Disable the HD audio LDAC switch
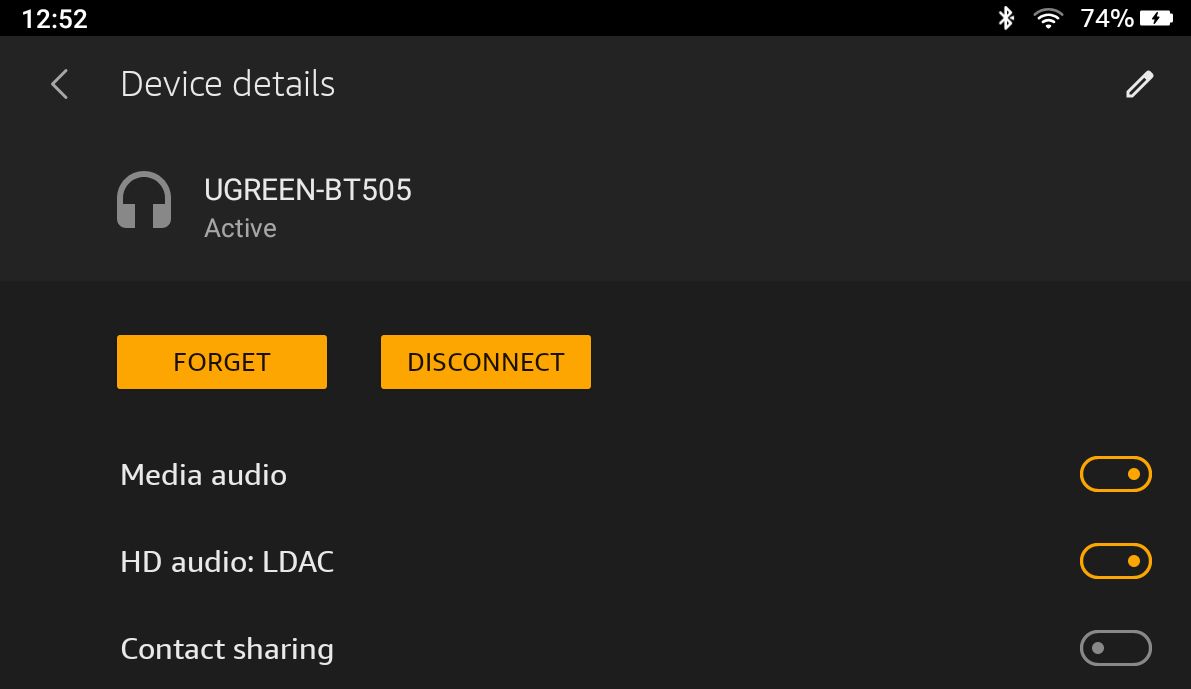 [x=1115, y=561]
